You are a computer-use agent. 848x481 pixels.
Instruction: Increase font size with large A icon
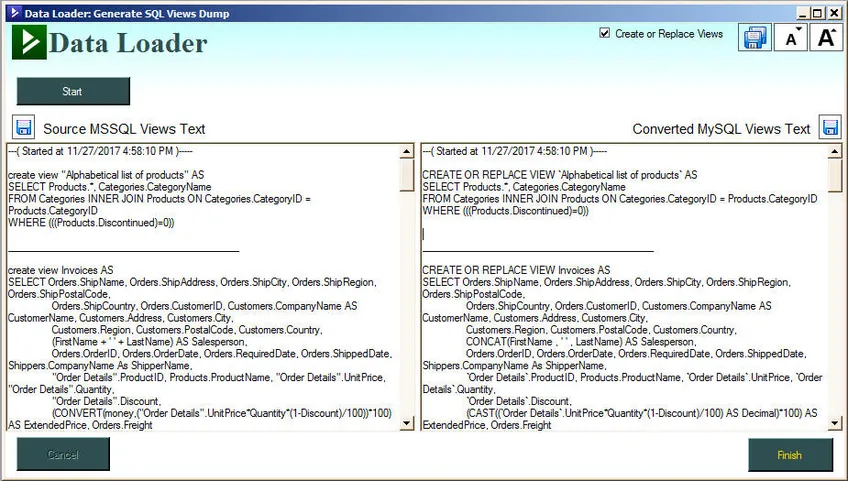(826, 37)
